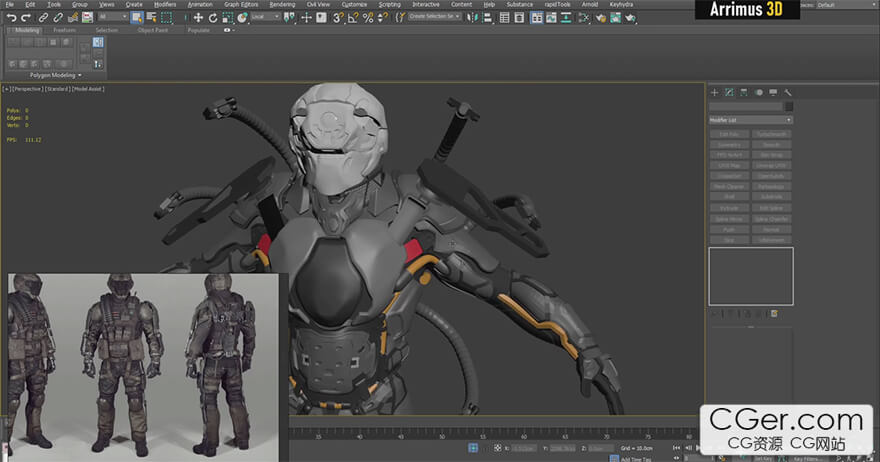Activate the Select and Rotate tool
This screenshot has width=880, height=462.
point(213,18)
